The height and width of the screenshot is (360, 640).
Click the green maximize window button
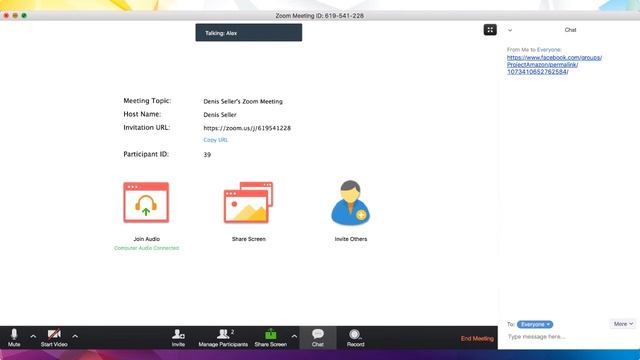24,16
